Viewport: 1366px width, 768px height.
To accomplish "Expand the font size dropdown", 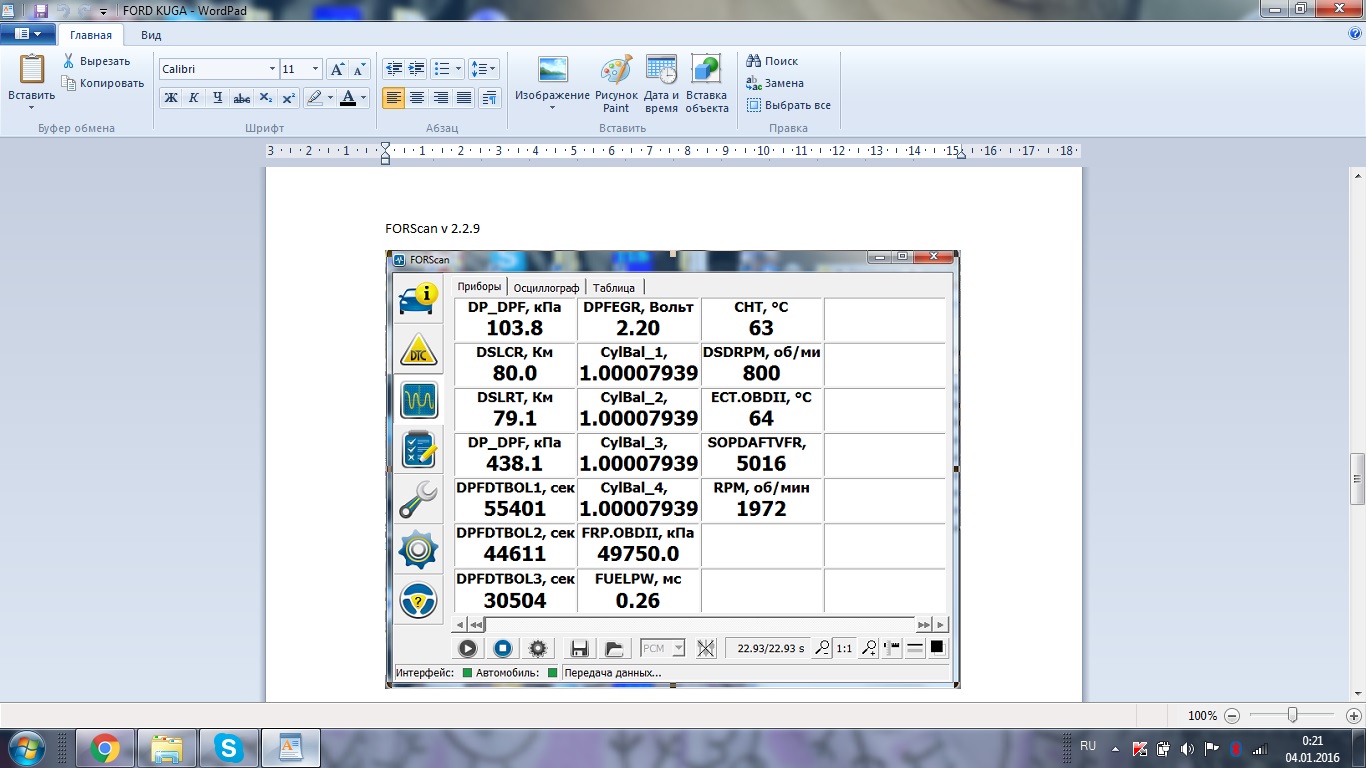I will click(315, 69).
